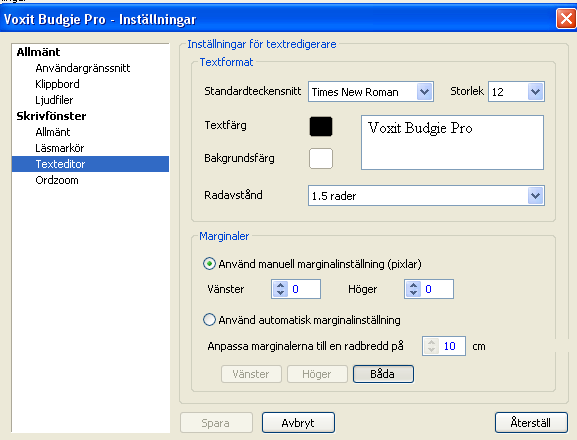Select the Texteditor item in sidebar

[x=91, y=164]
